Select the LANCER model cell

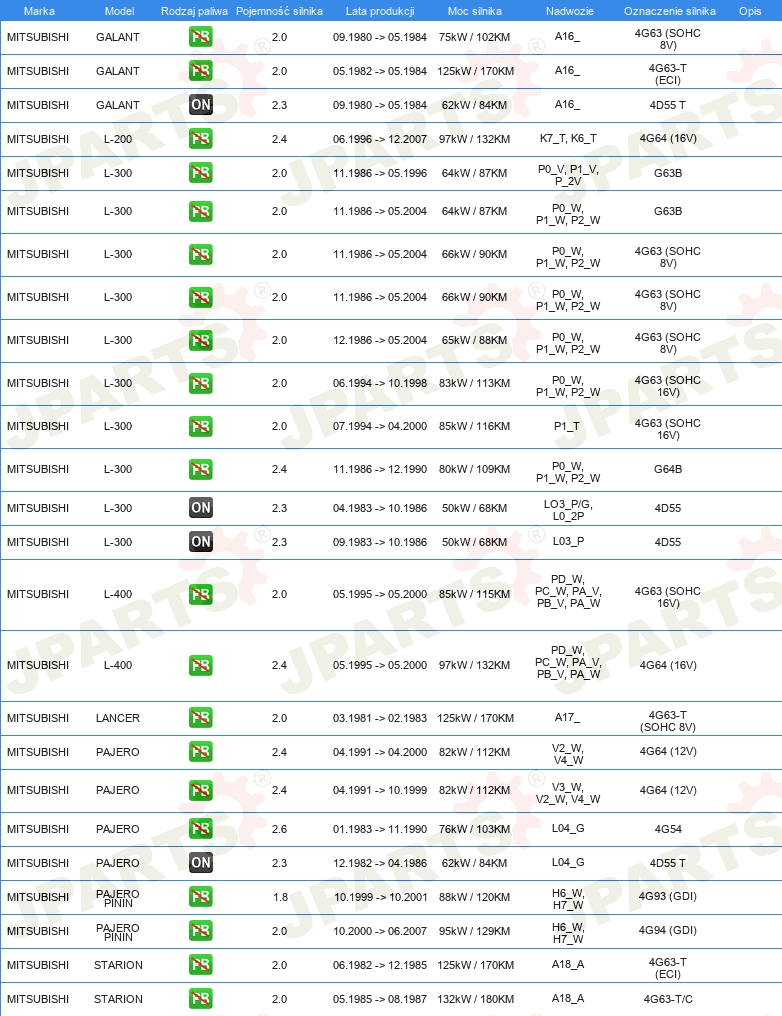(x=118, y=718)
